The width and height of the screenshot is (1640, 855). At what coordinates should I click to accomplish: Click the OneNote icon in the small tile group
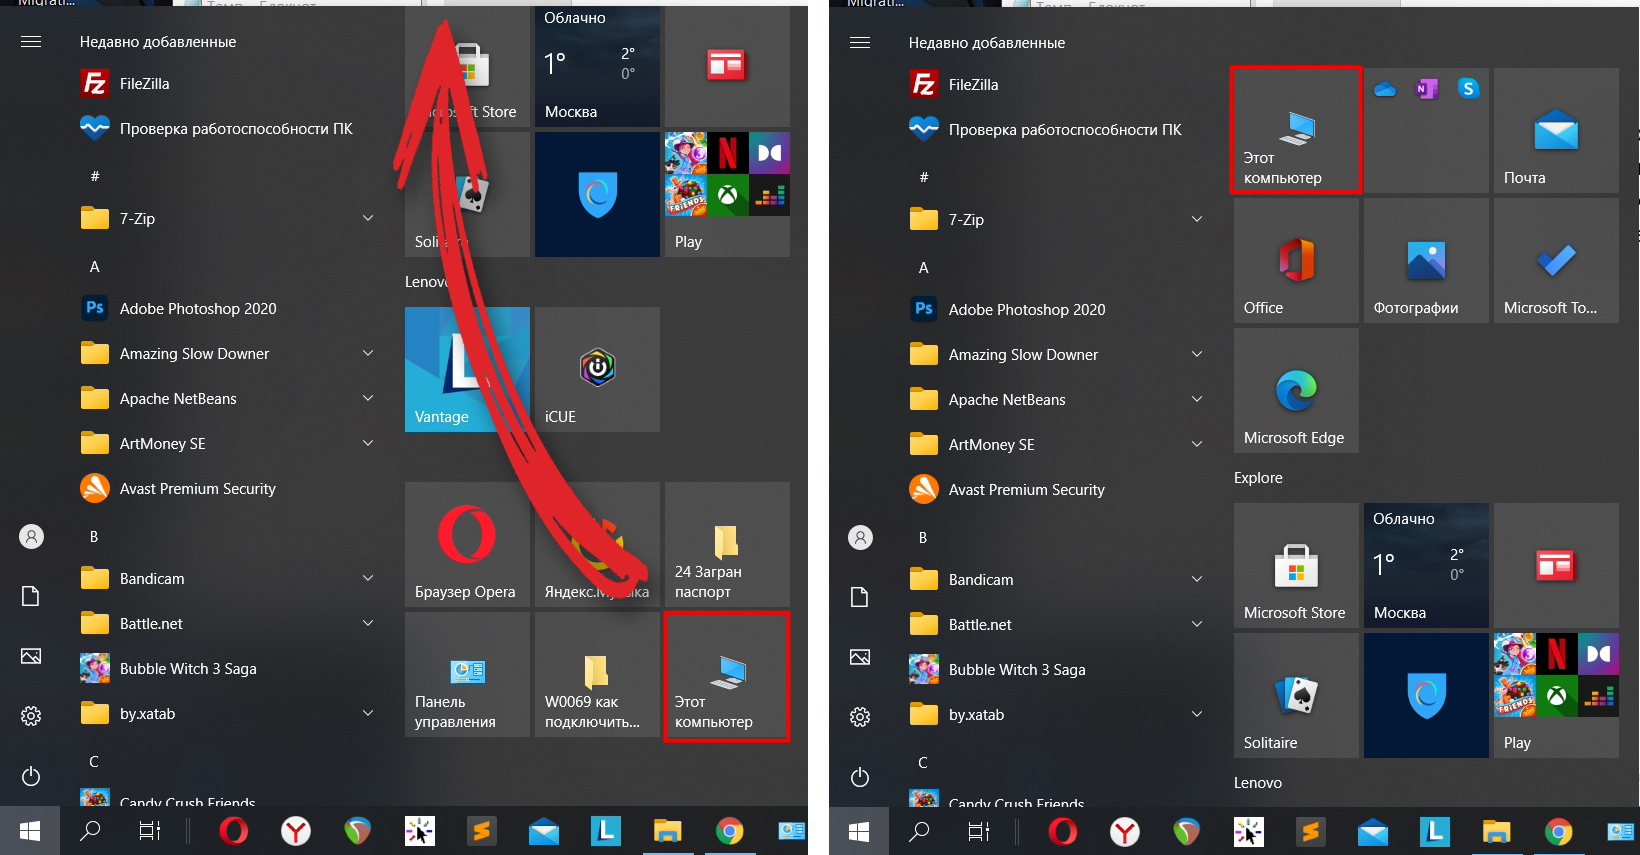[x=1427, y=89]
